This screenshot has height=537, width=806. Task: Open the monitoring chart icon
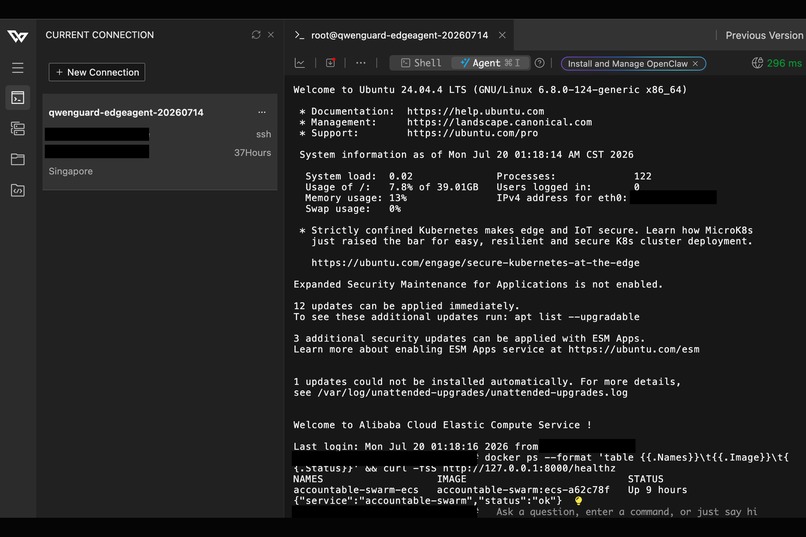300,63
